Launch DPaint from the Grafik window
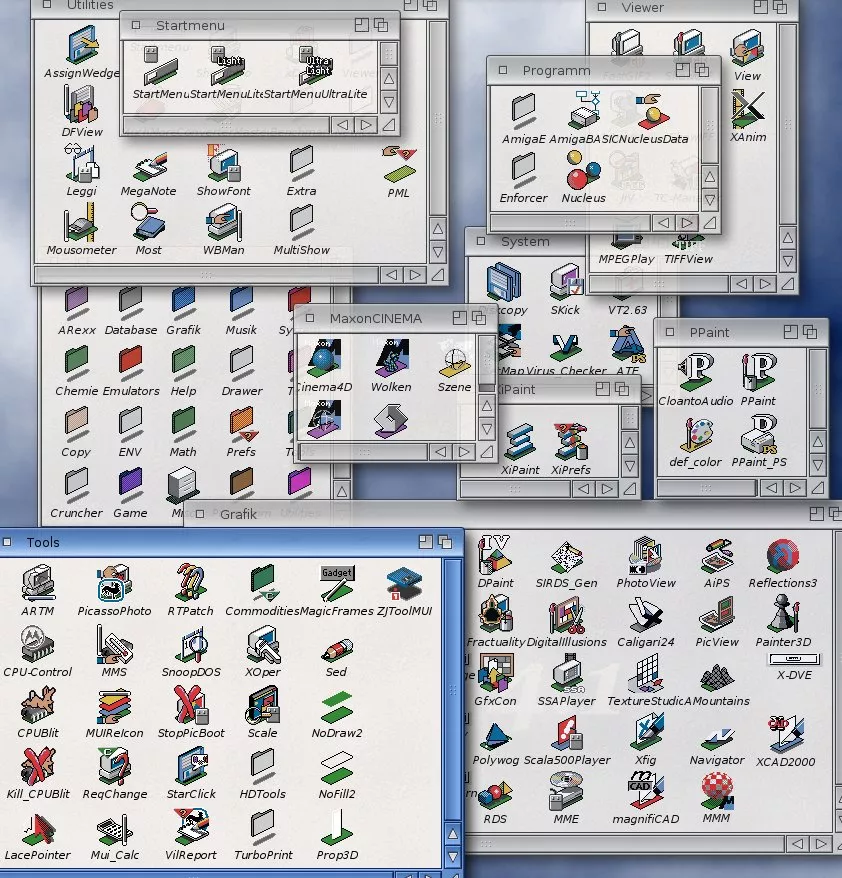 (494, 558)
